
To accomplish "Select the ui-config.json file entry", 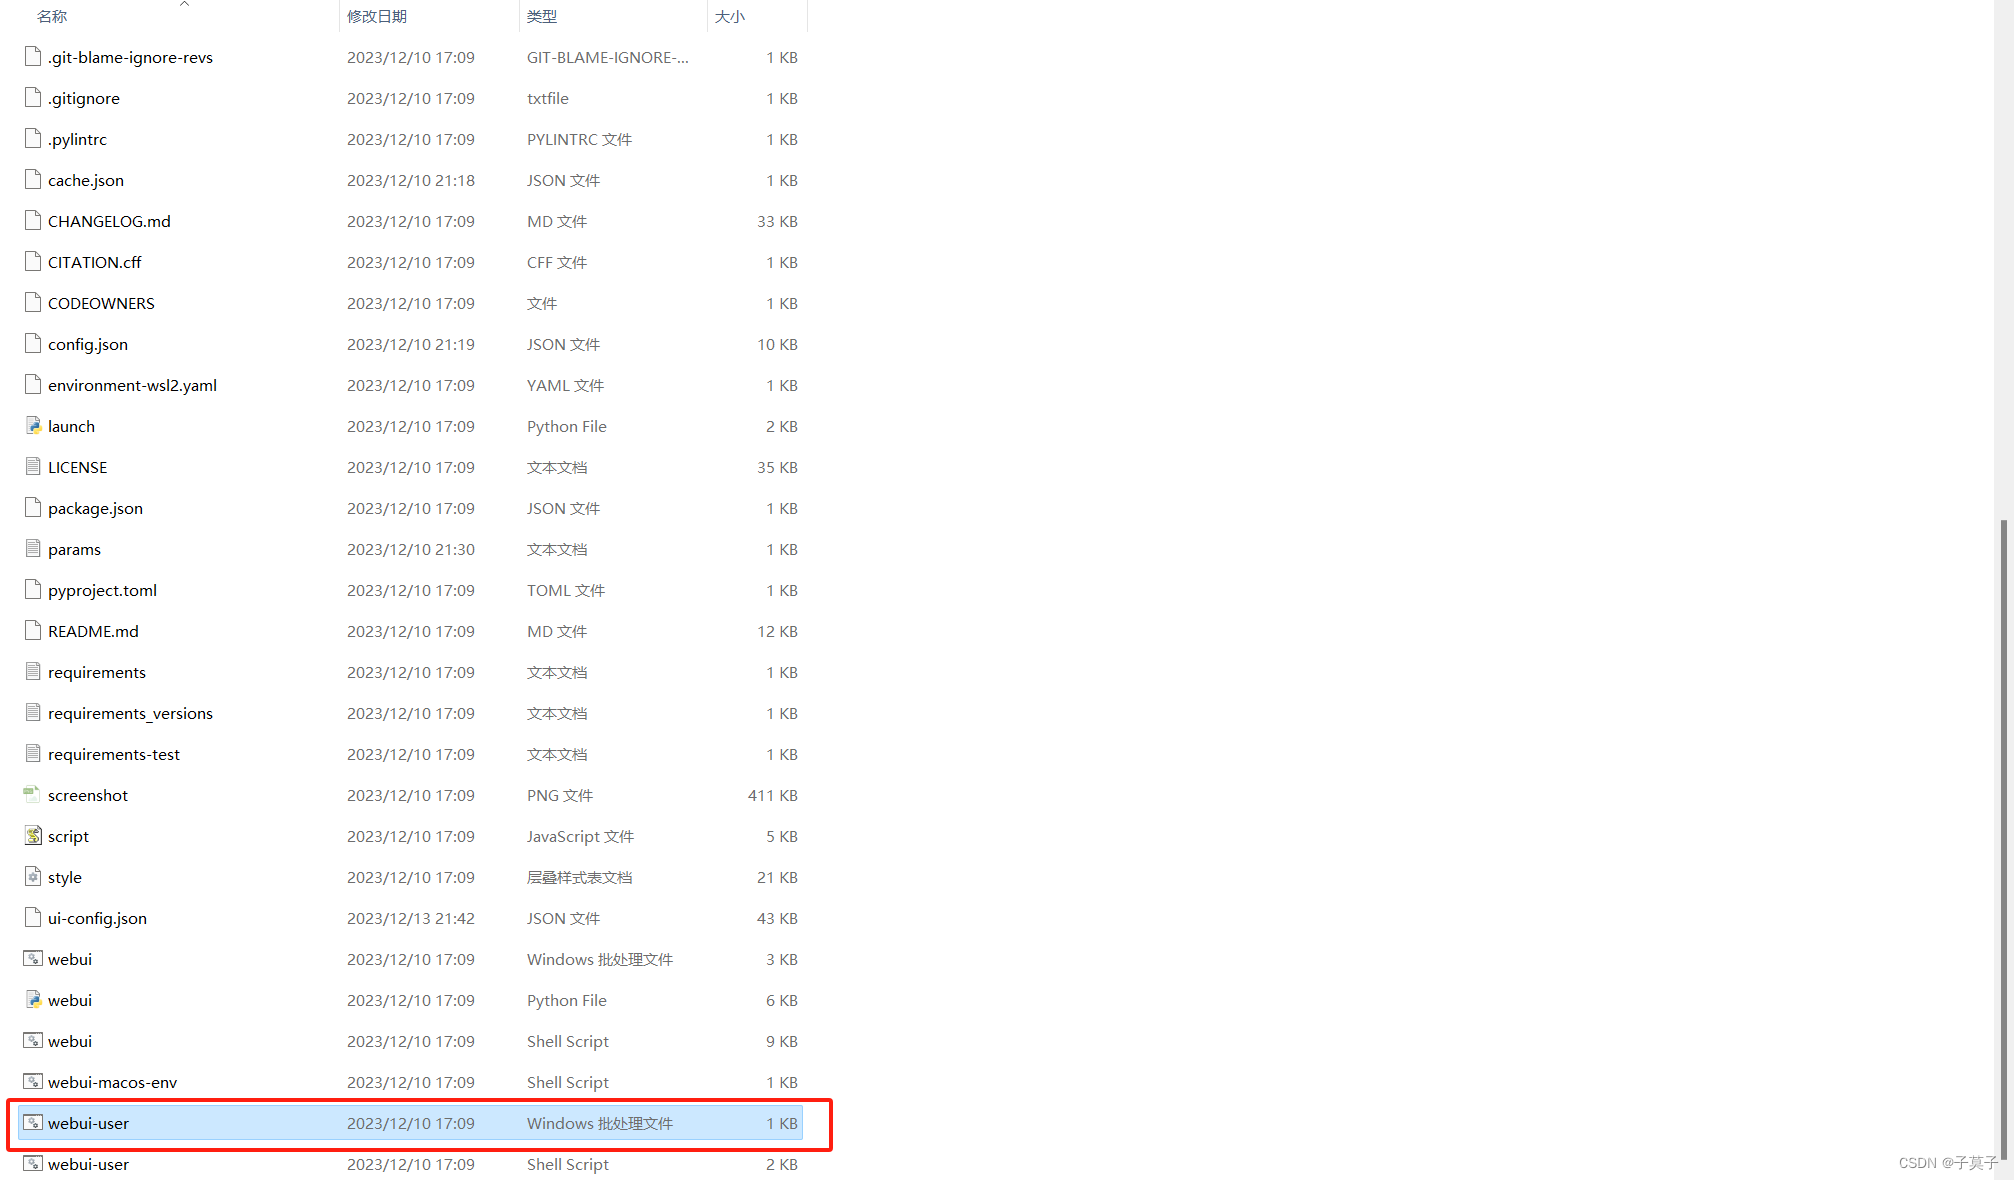I will point(97,918).
